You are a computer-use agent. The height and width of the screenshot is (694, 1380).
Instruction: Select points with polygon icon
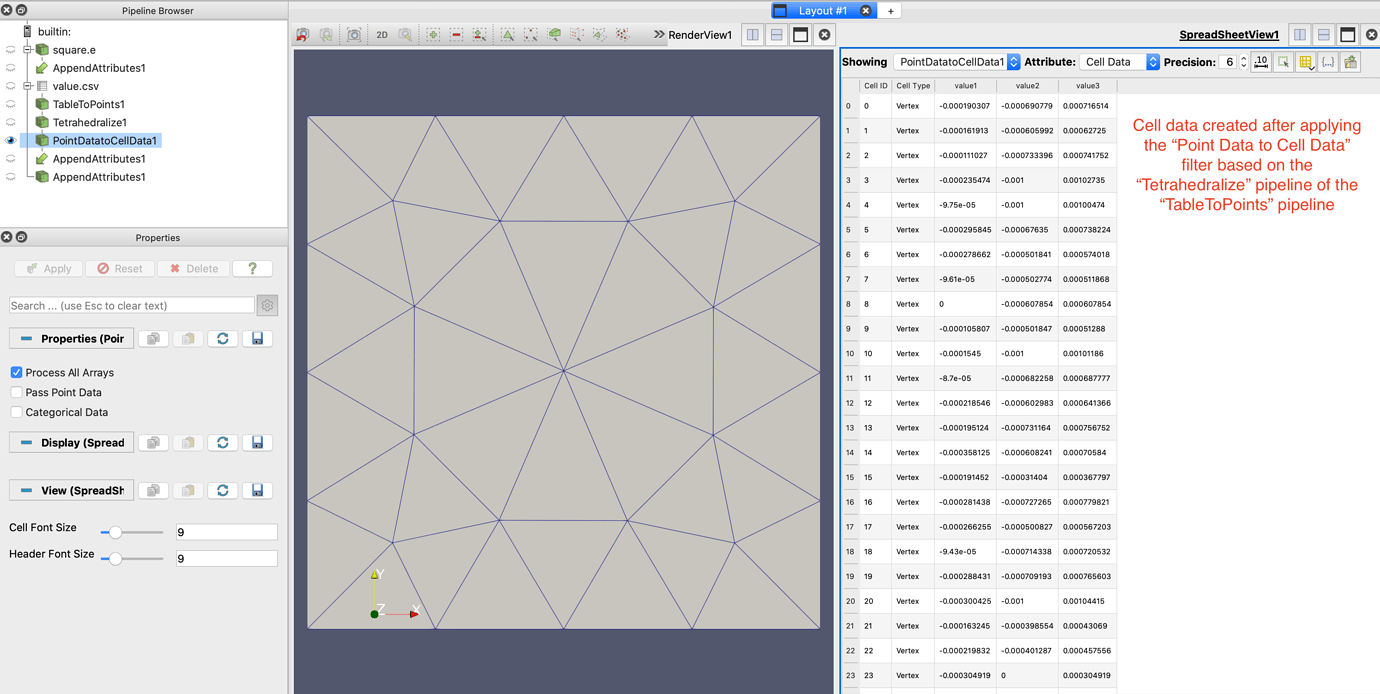[x=623, y=35]
